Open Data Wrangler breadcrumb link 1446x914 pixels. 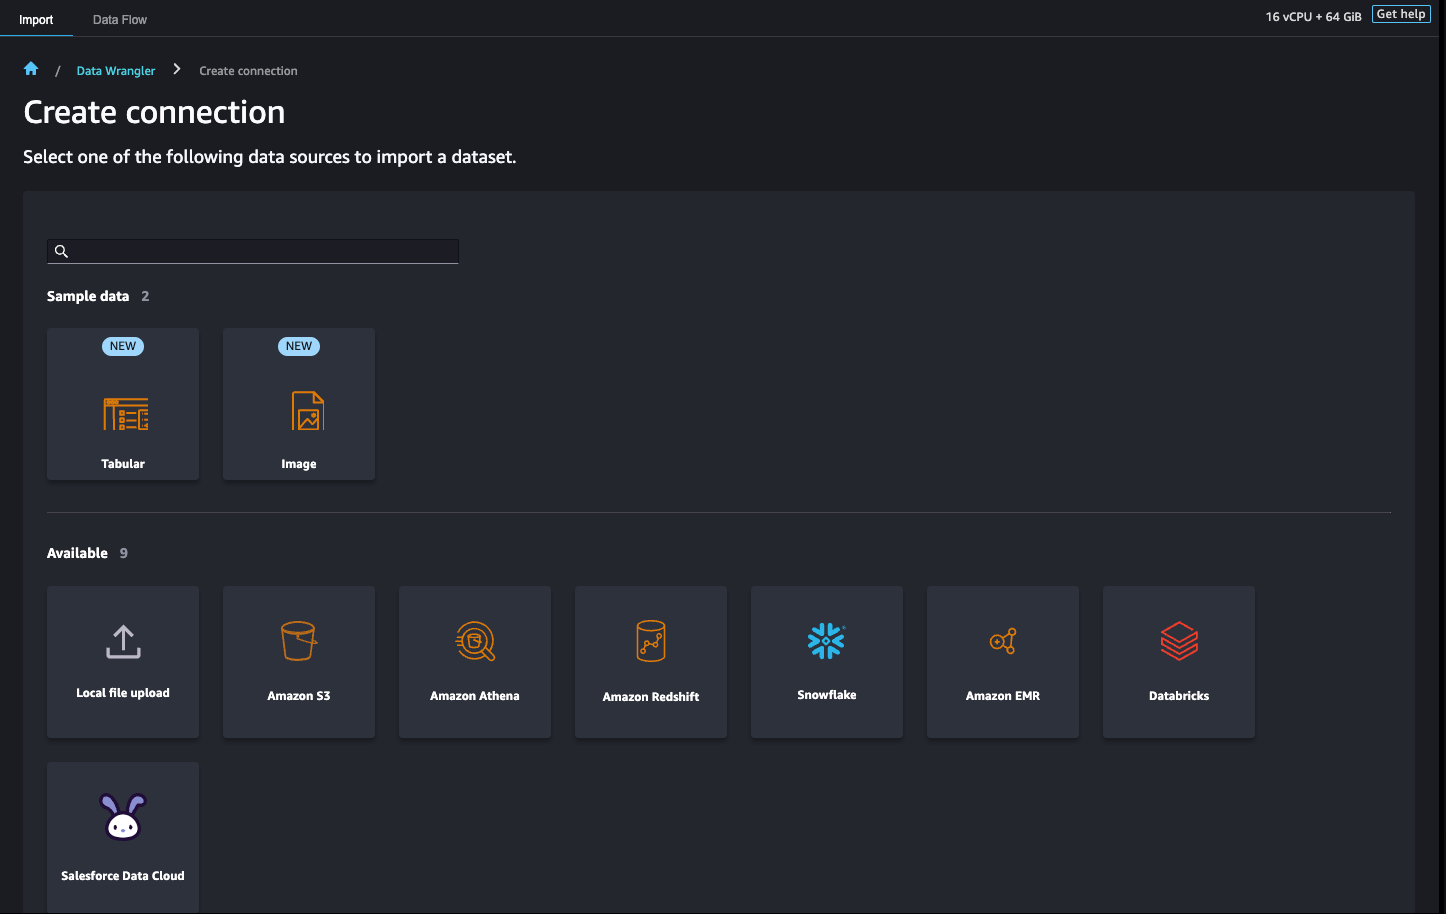pyautogui.click(x=116, y=71)
